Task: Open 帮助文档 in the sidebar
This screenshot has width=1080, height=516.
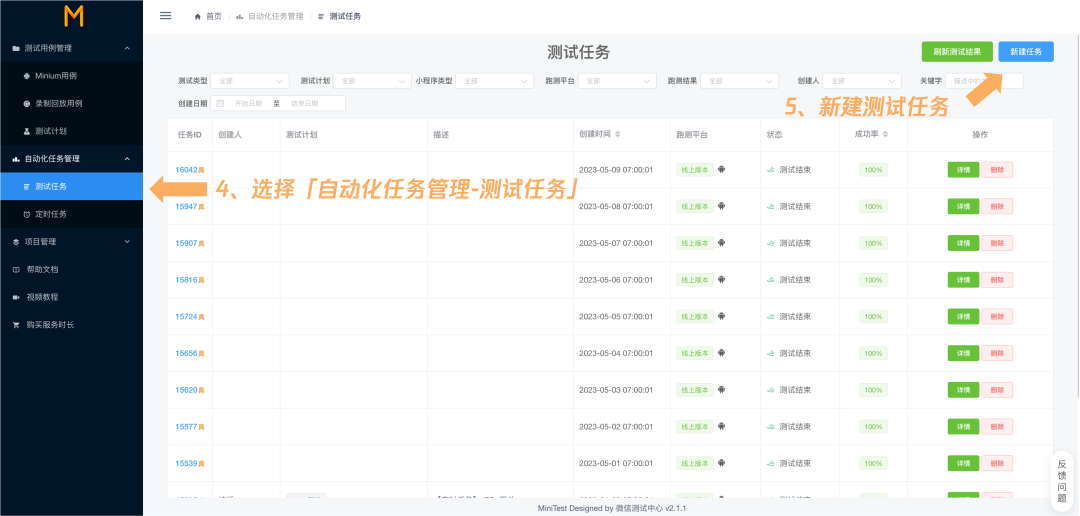Action: click(72, 269)
